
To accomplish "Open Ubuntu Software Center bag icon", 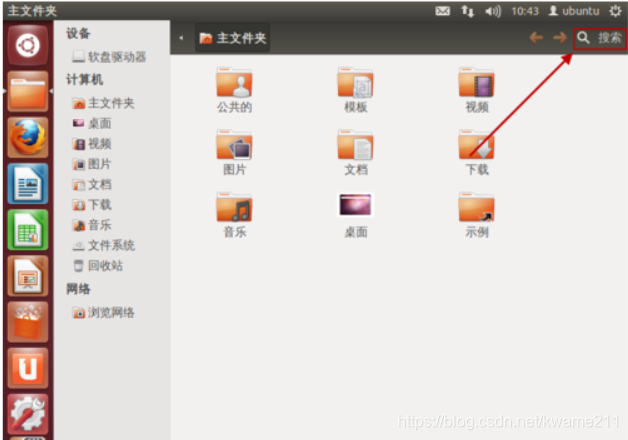I will [x=28, y=322].
